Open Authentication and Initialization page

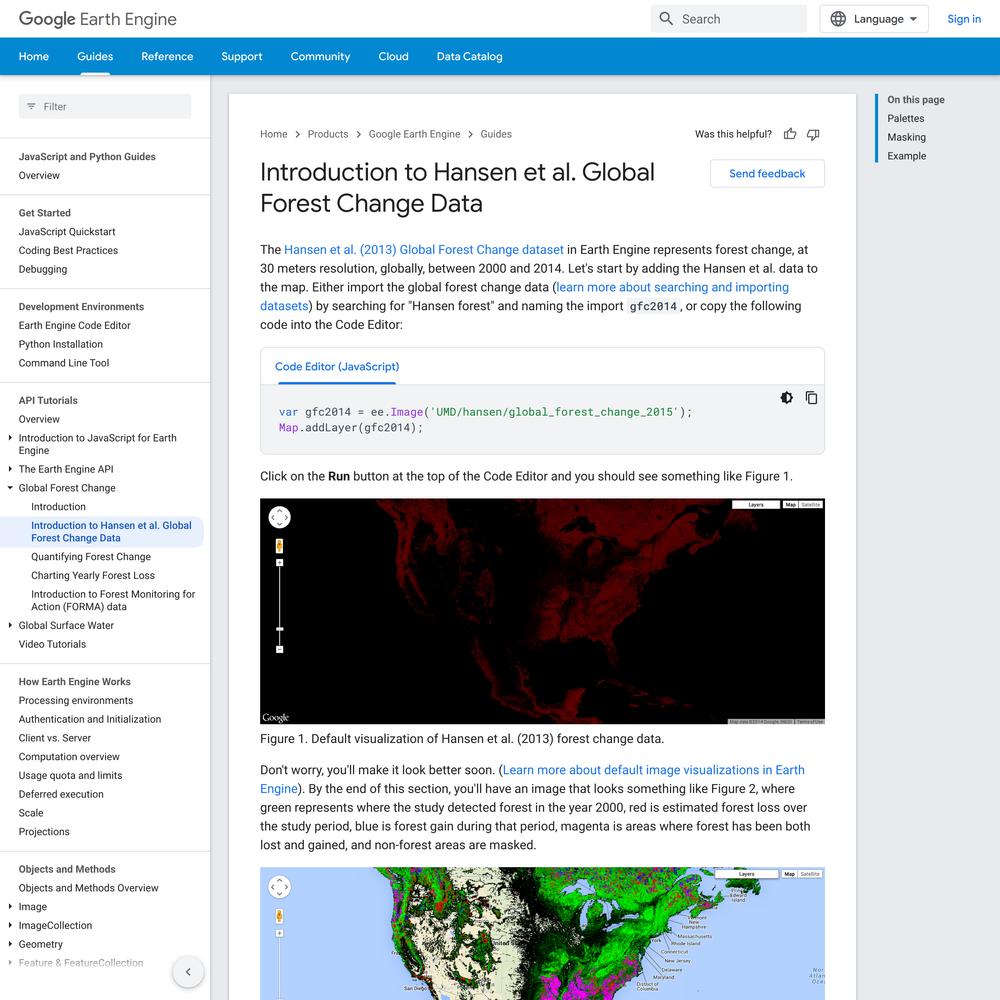(90, 719)
